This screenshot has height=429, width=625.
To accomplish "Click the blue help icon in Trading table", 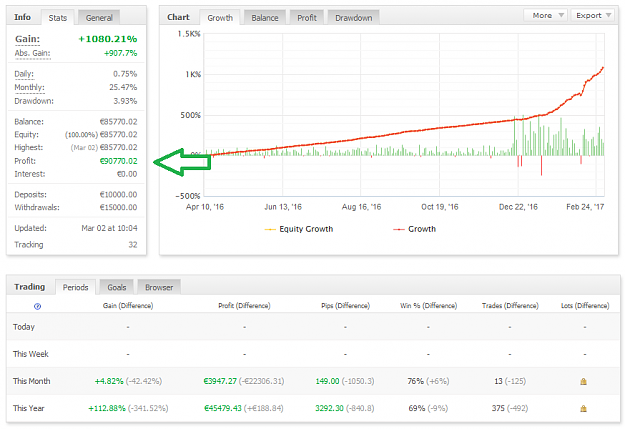I will pyautogui.click(x=37, y=306).
